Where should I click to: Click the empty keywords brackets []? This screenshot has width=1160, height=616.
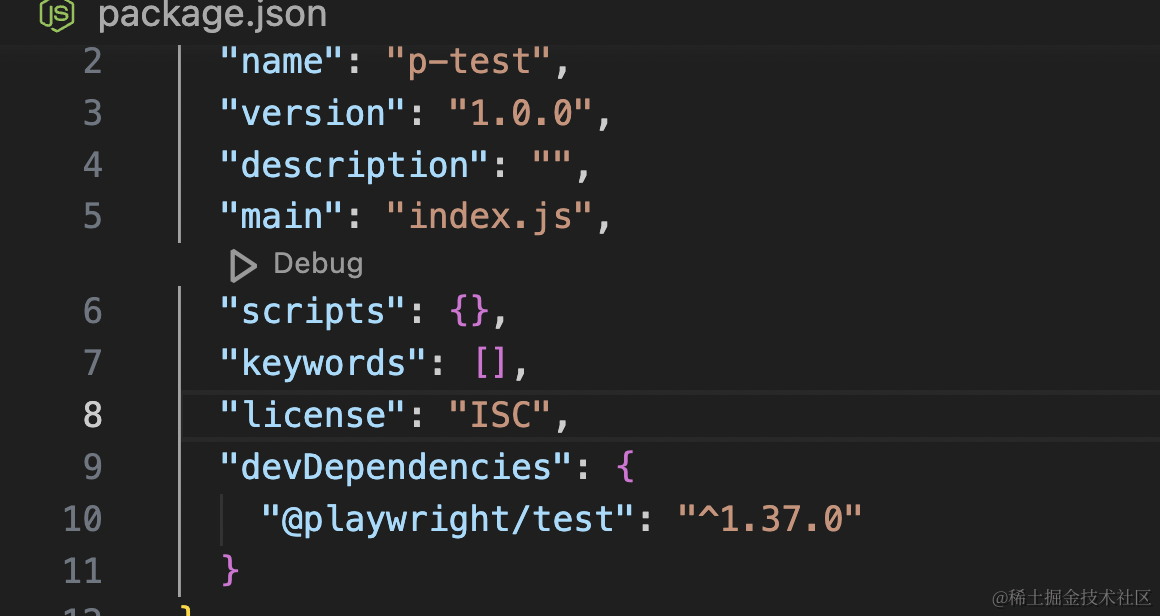490,363
